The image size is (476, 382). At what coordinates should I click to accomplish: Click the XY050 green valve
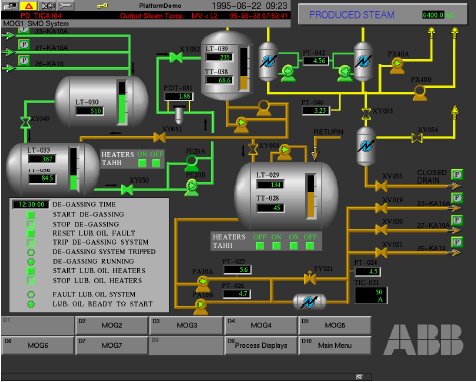(x=127, y=190)
